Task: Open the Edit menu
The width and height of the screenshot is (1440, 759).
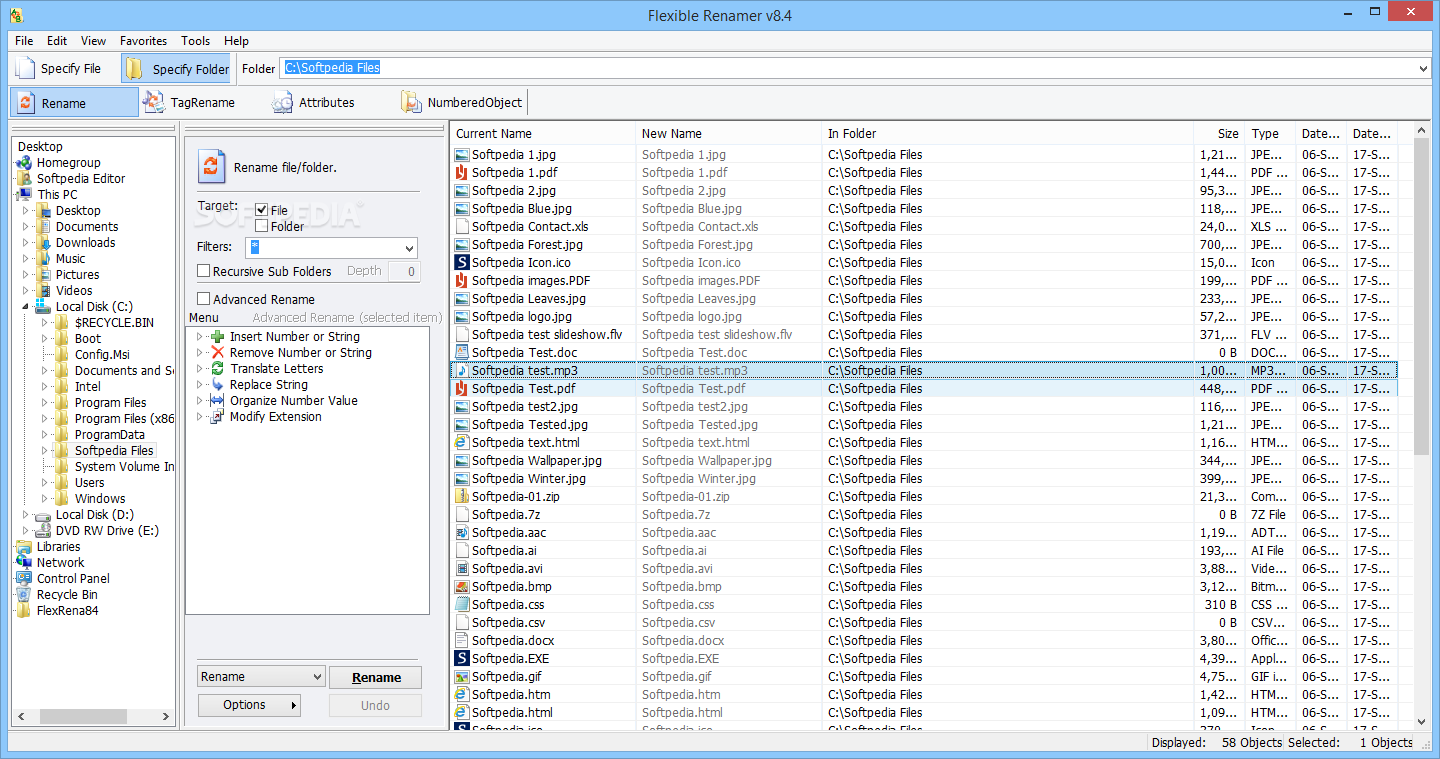Action: coord(57,41)
